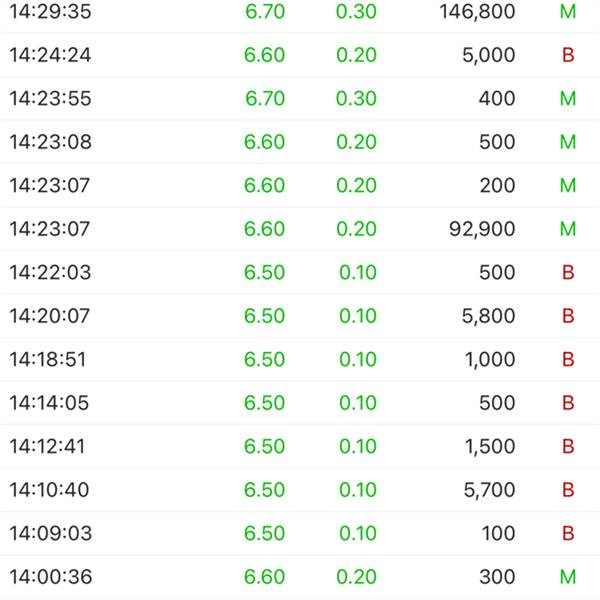Click the 92,900 volume entry
This screenshot has height=600, width=600.
[x=482, y=229]
